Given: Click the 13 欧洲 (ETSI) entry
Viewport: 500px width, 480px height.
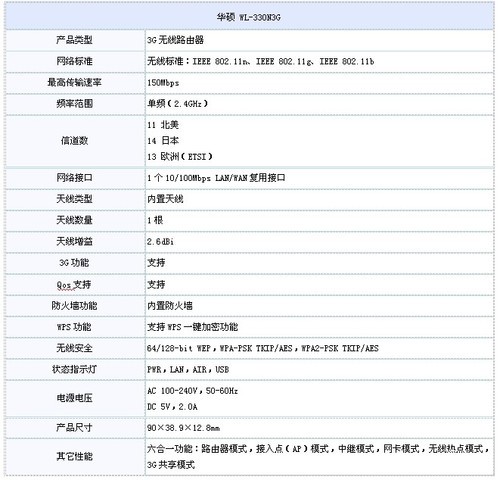Looking at the screenshot, I should 180,156.
